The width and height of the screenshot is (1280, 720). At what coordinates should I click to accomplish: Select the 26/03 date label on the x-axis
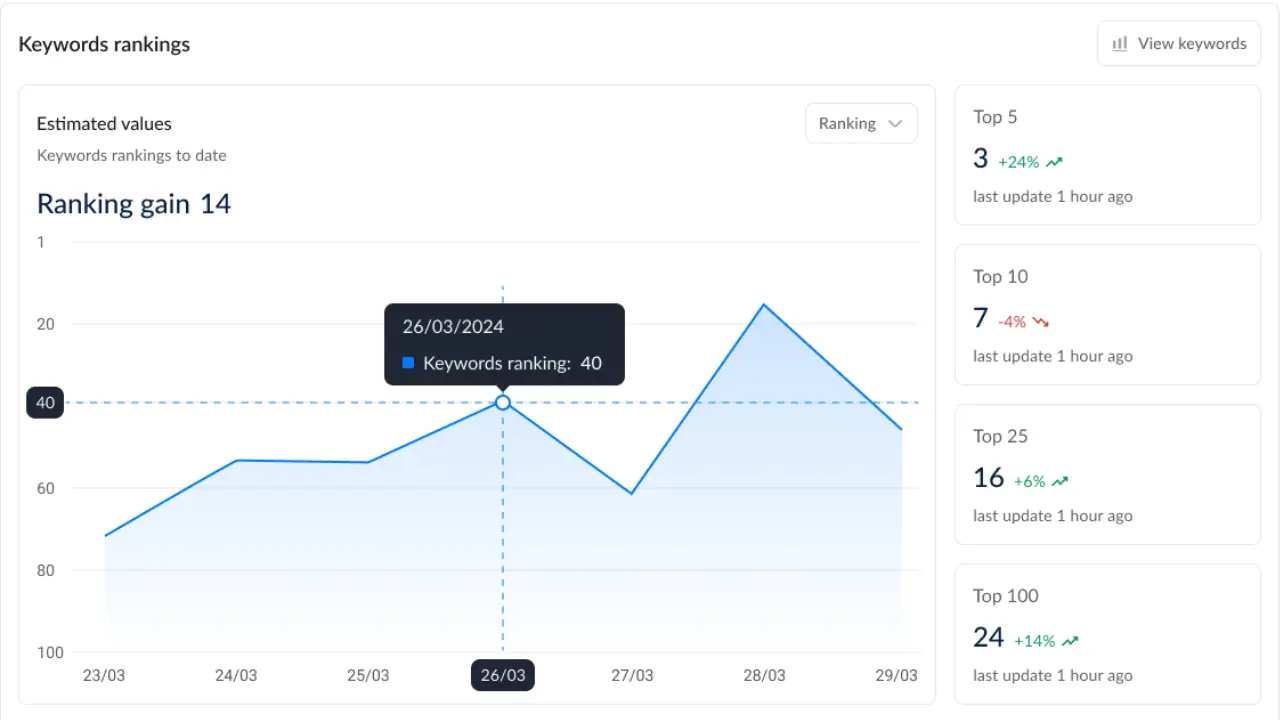click(x=502, y=675)
